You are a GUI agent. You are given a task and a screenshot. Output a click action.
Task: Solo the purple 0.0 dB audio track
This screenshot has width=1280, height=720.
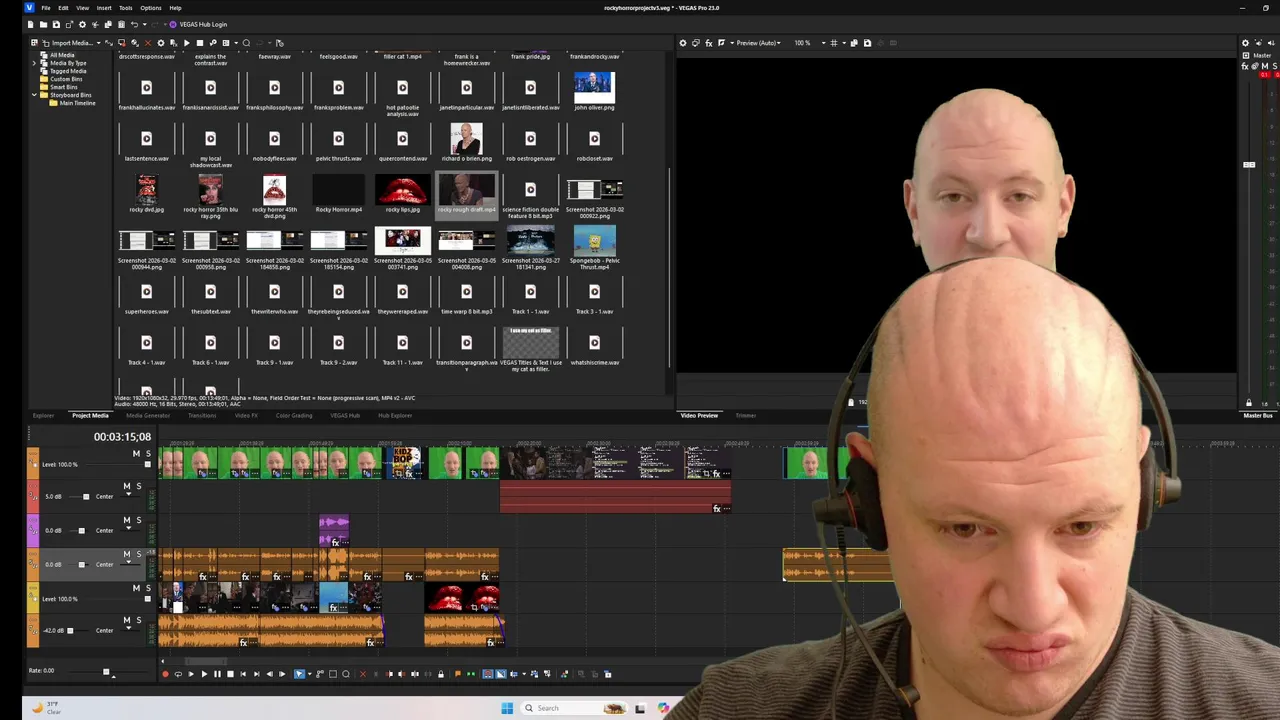point(139,520)
